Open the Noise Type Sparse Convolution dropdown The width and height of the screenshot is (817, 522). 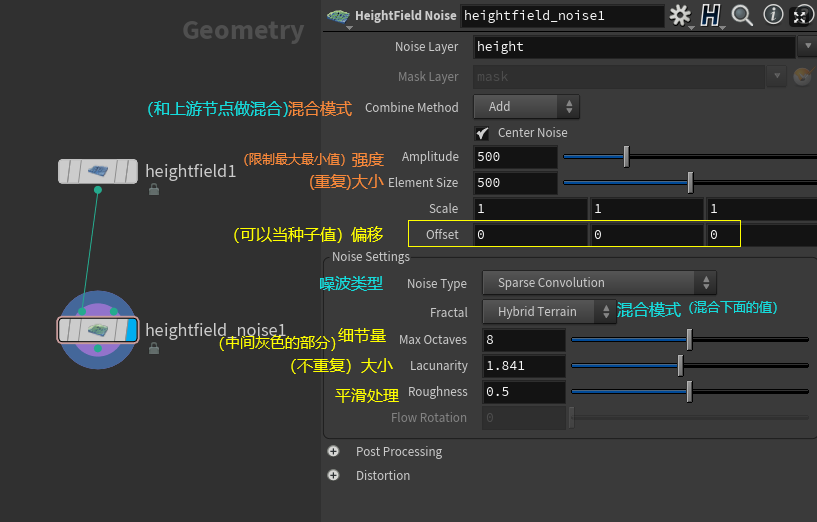[600, 283]
